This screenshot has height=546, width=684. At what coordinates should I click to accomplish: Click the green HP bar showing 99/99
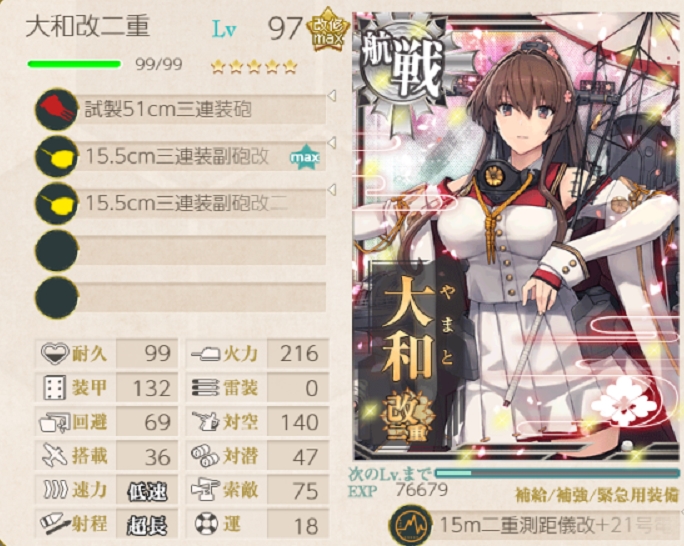(x=75, y=65)
